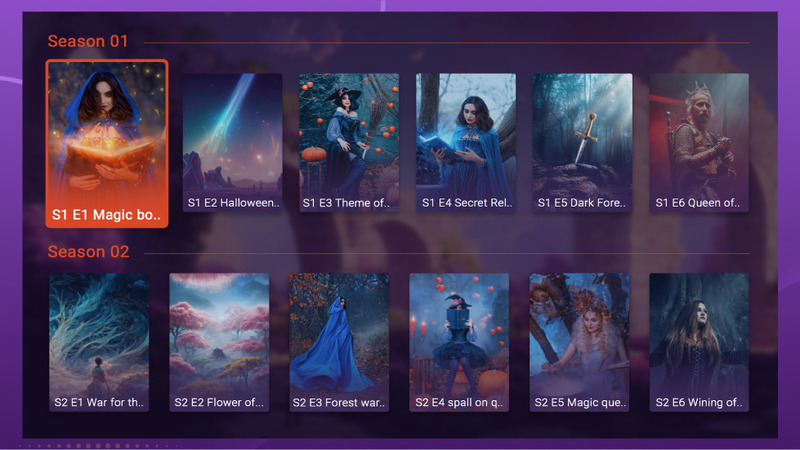This screenshot has width=800, height=450.
Task: Open the S1 E6 Queen of episode
Action: coord(699,142)
